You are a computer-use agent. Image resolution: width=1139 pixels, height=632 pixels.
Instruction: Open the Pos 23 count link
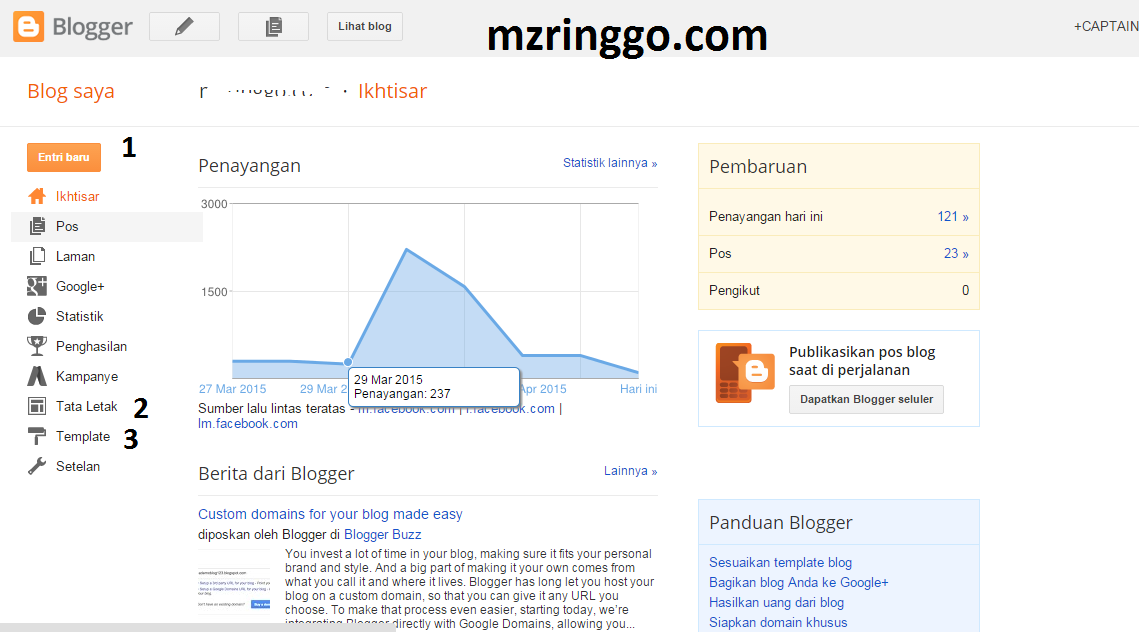click(x=956, y=254)
